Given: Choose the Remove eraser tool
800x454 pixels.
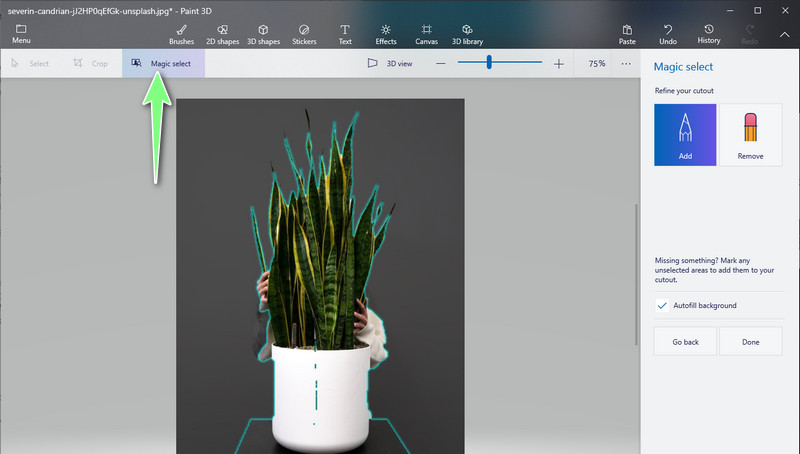Looking at the screenshot, I should click(x=750, y=134).
